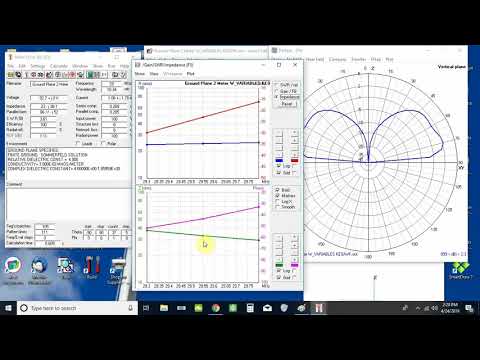
Task: Open Chrome from the taskbar
Action: click(x=216, y=308)
